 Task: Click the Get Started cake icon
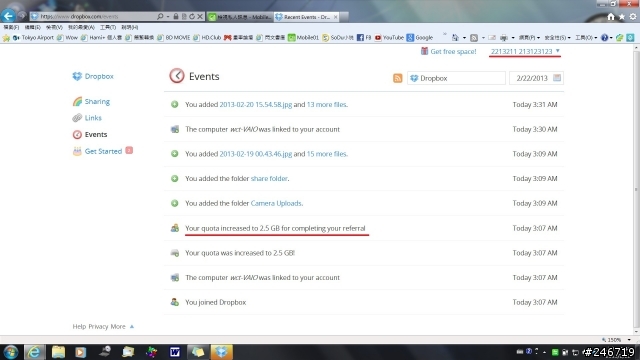coord(77,151)
